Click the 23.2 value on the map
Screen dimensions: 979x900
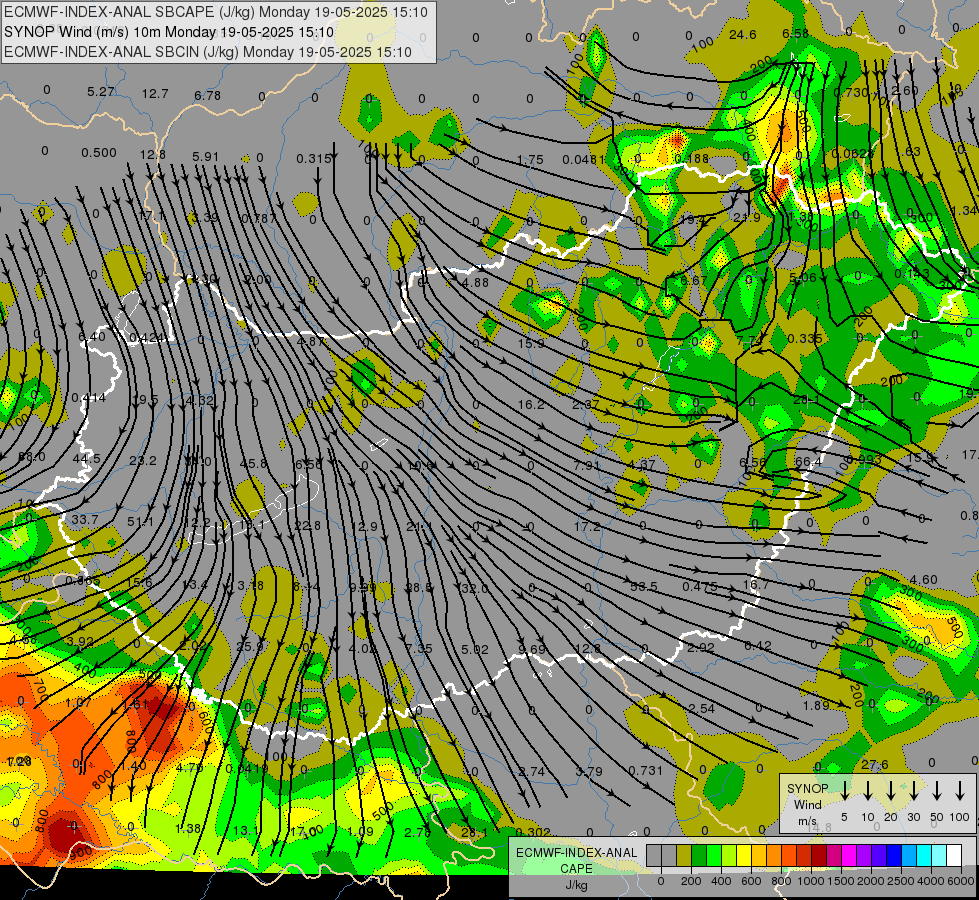coord(142,460)
